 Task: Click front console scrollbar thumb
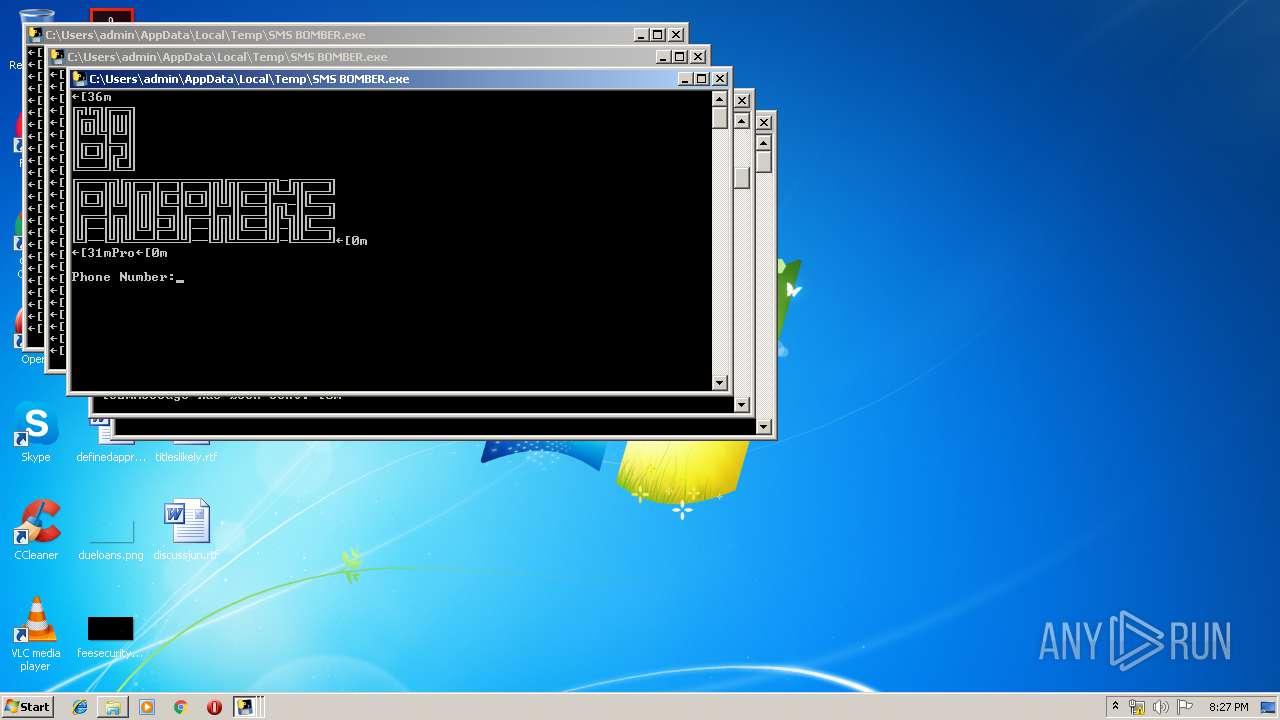tap(720, 117)
